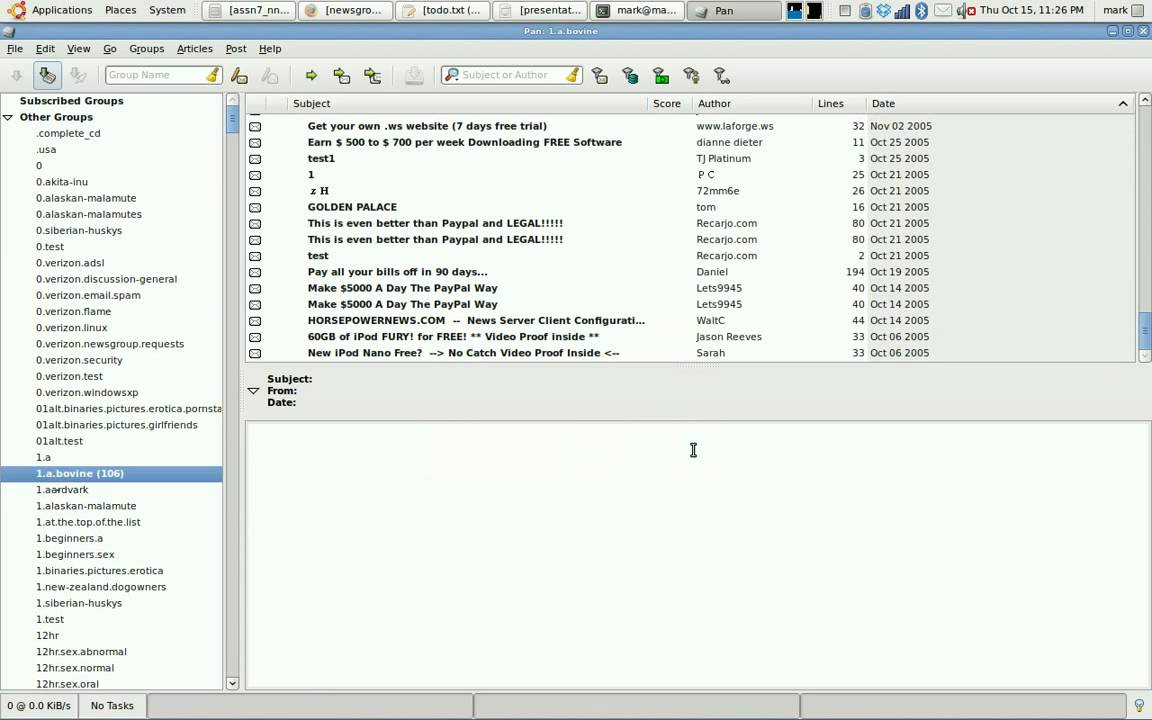This screenshot has height=720, width=1152.
Task: Select the 1.a.bovine (106) group
Action: point(111,473)
